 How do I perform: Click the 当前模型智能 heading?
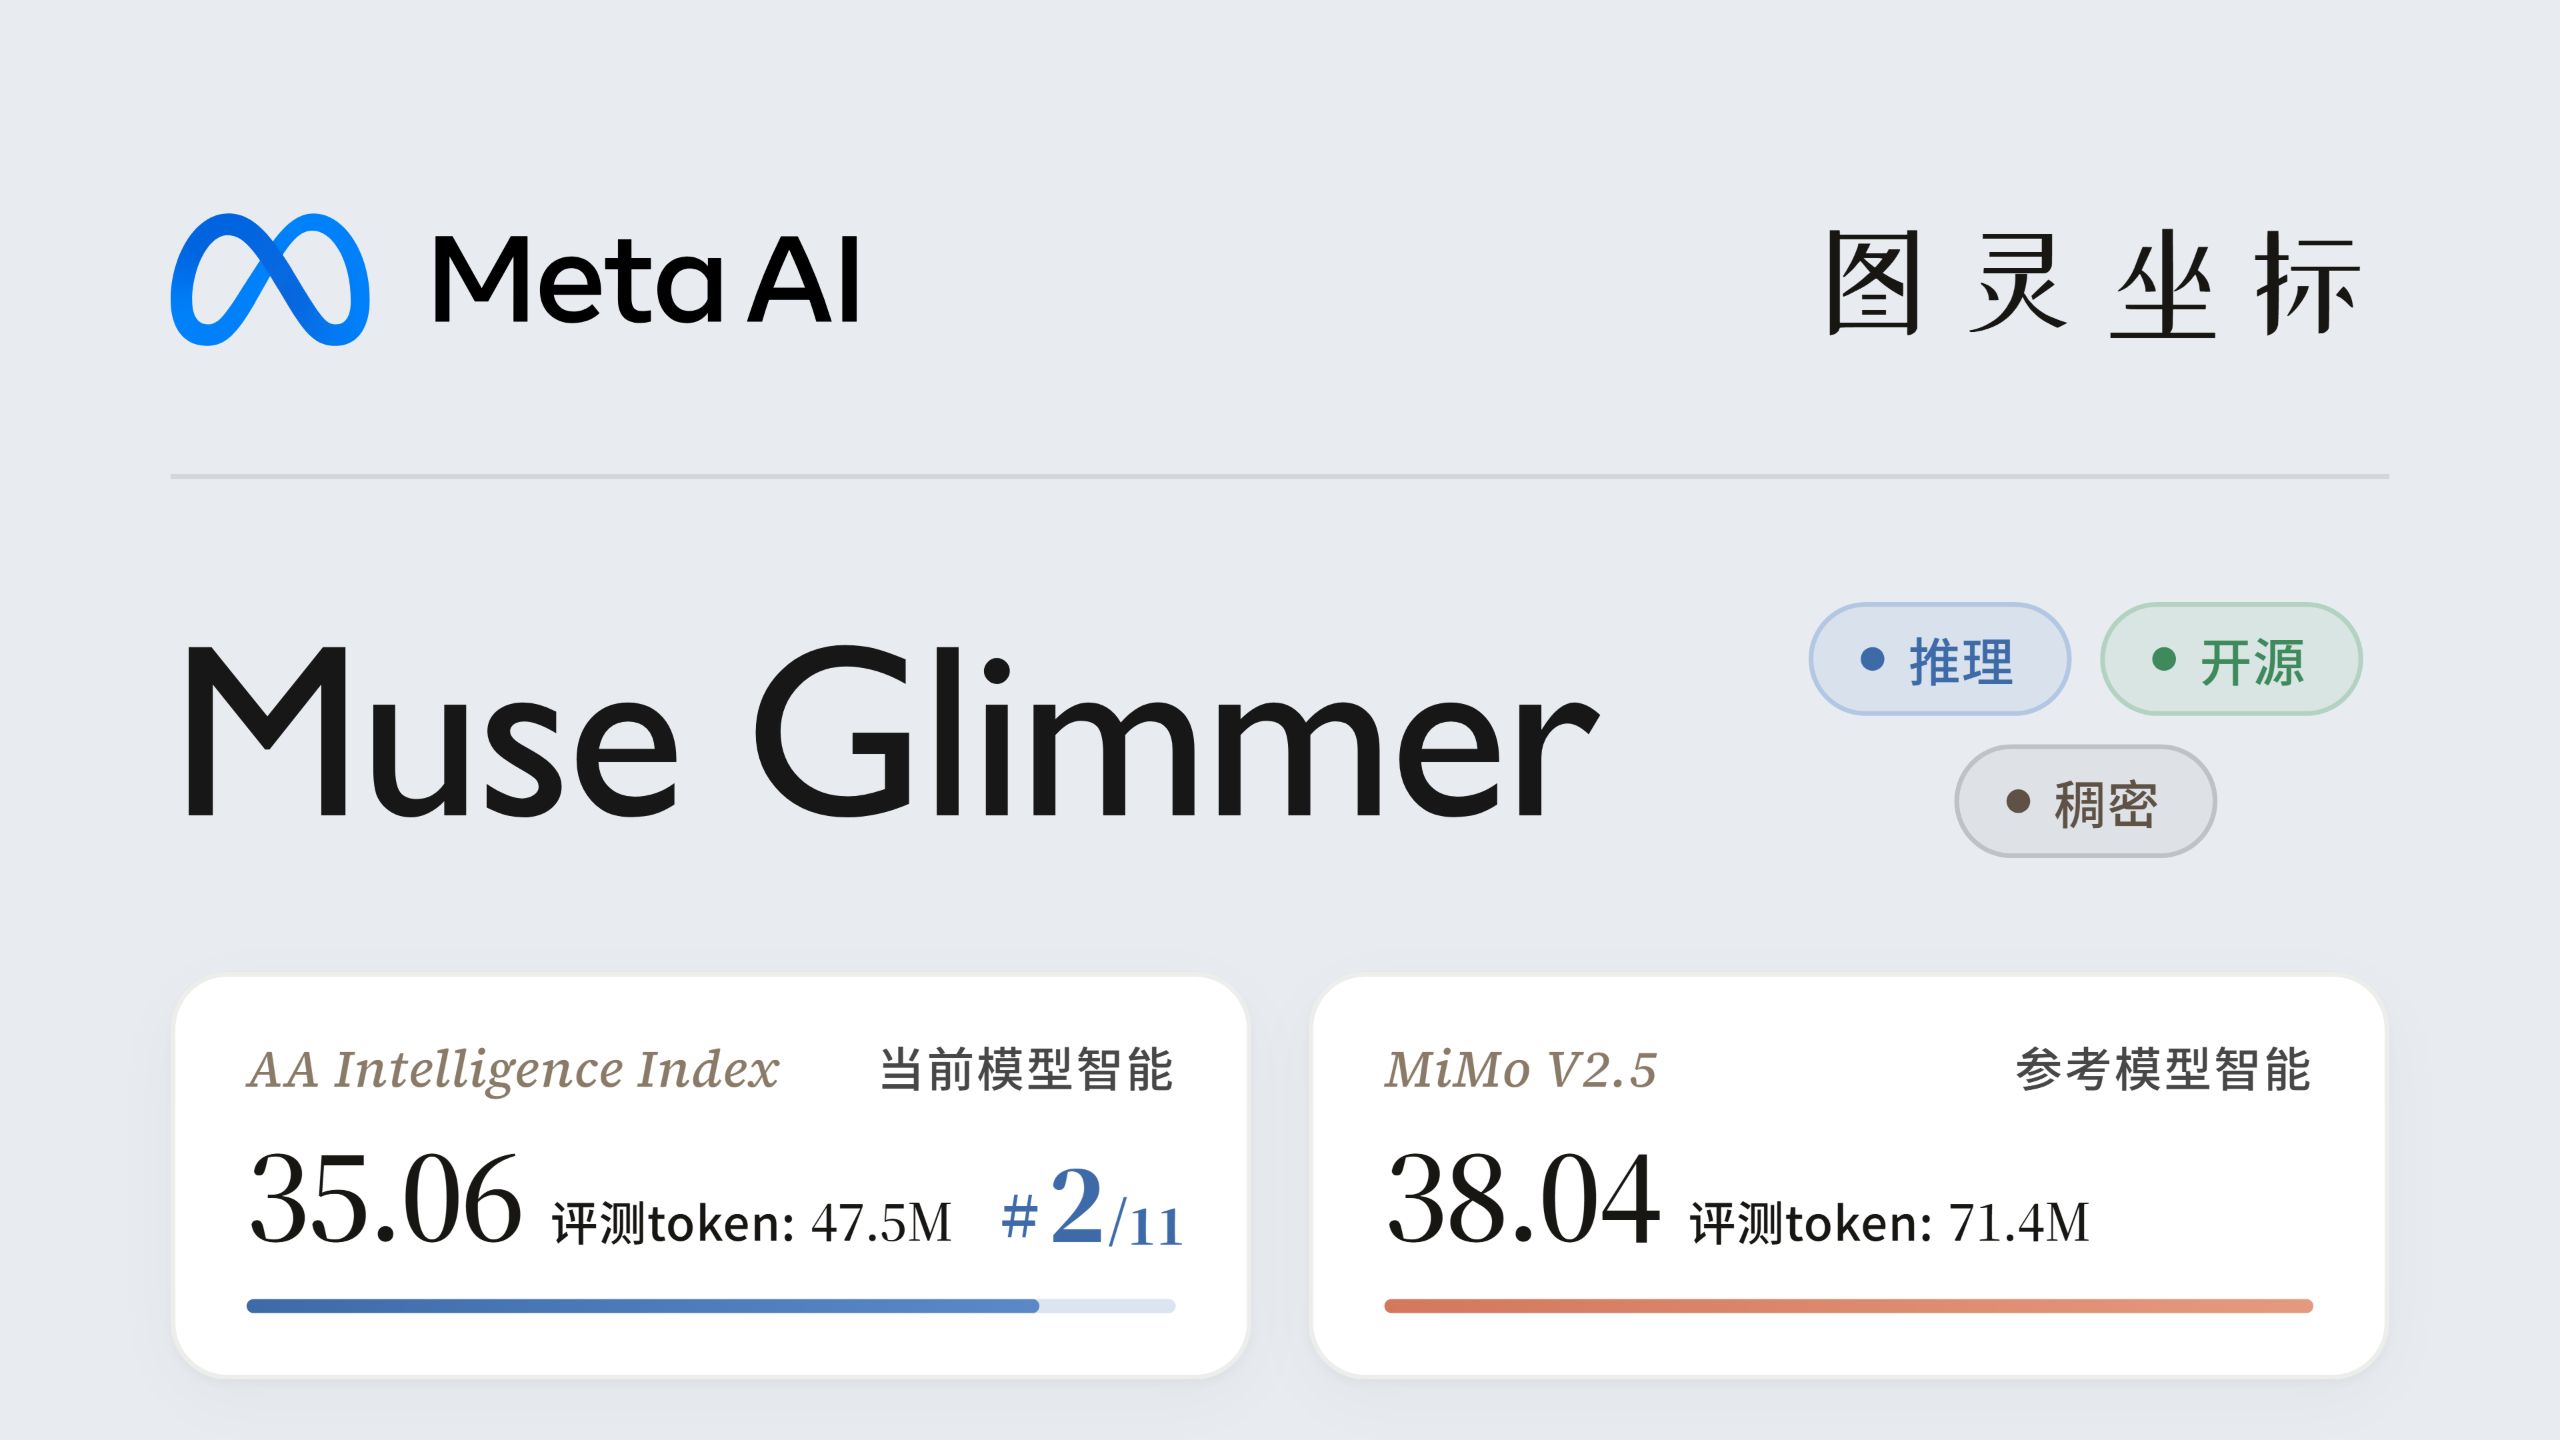pyautogui.click(x=1026, y=1070)
